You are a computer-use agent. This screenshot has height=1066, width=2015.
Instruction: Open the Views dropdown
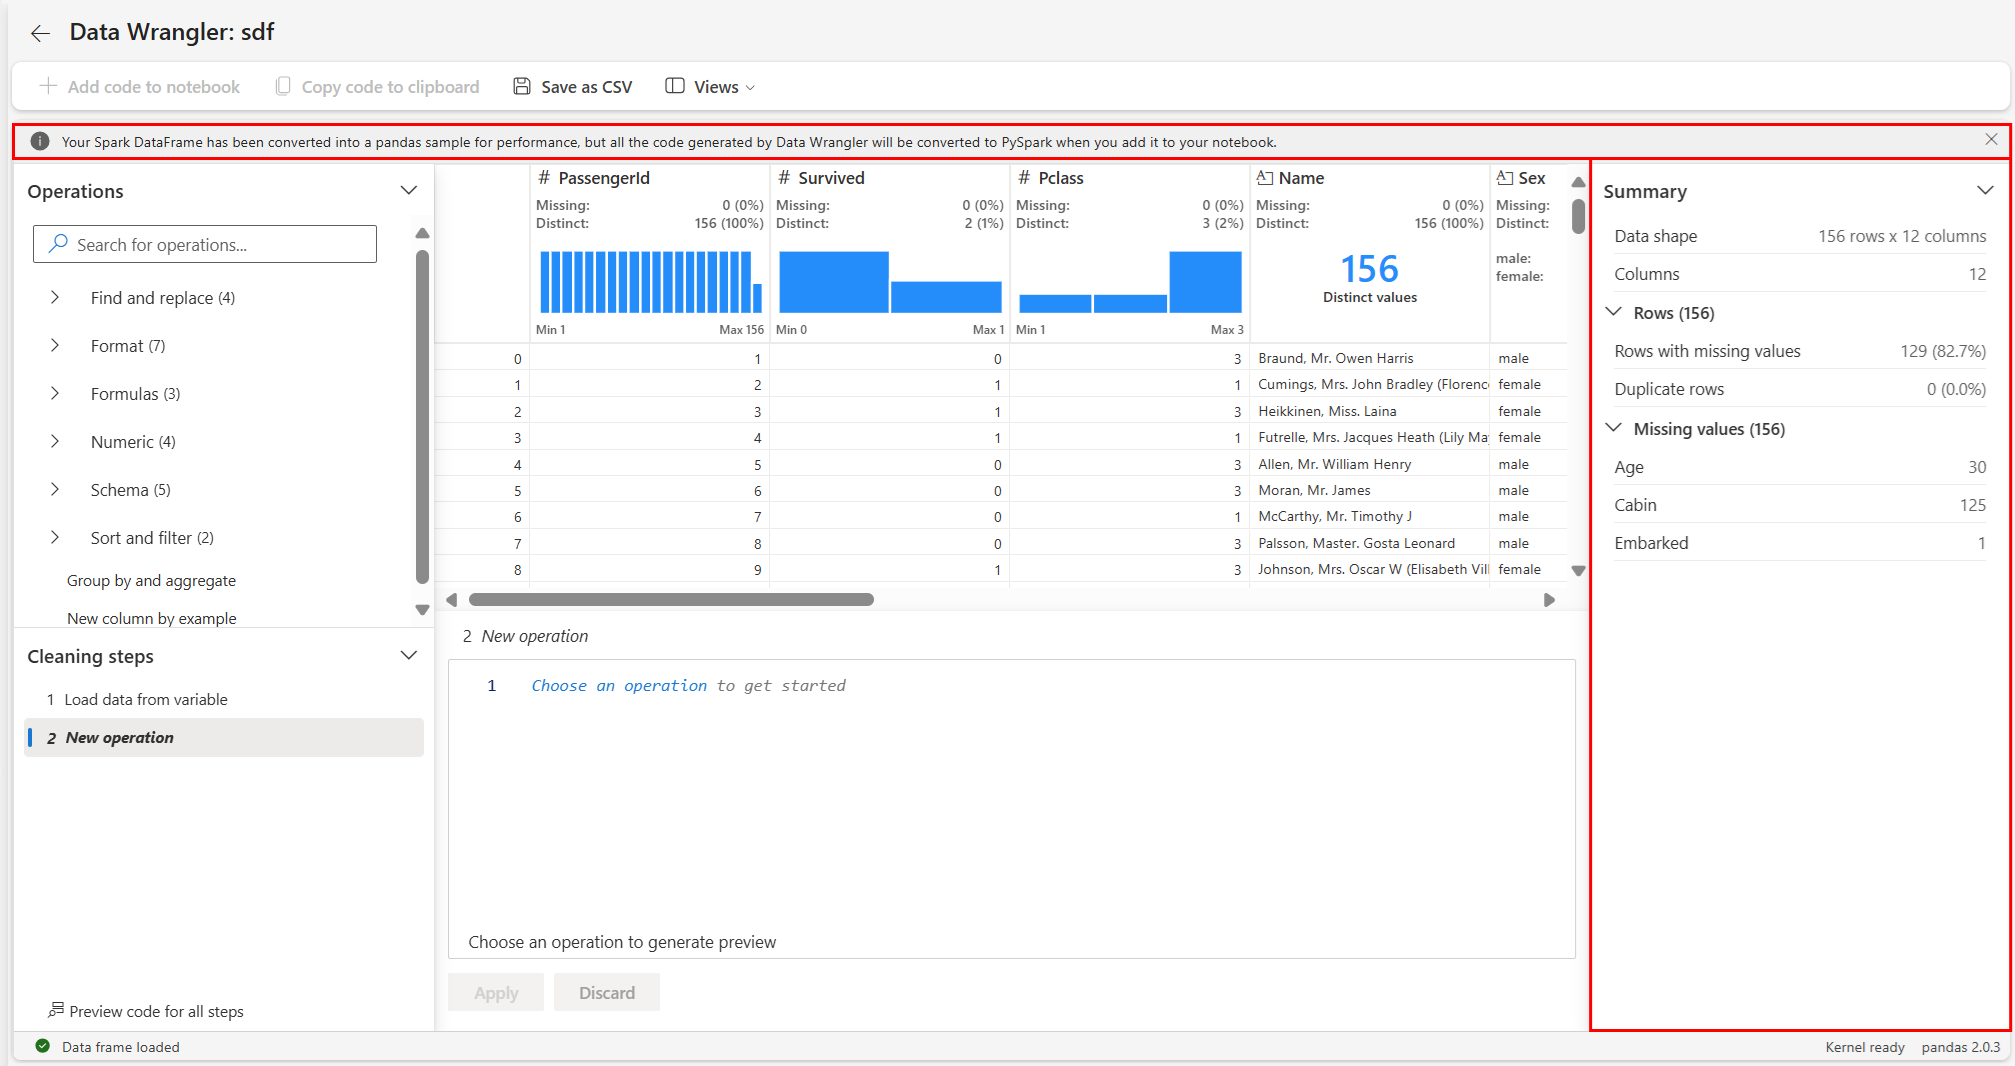(x=710, y=87)
